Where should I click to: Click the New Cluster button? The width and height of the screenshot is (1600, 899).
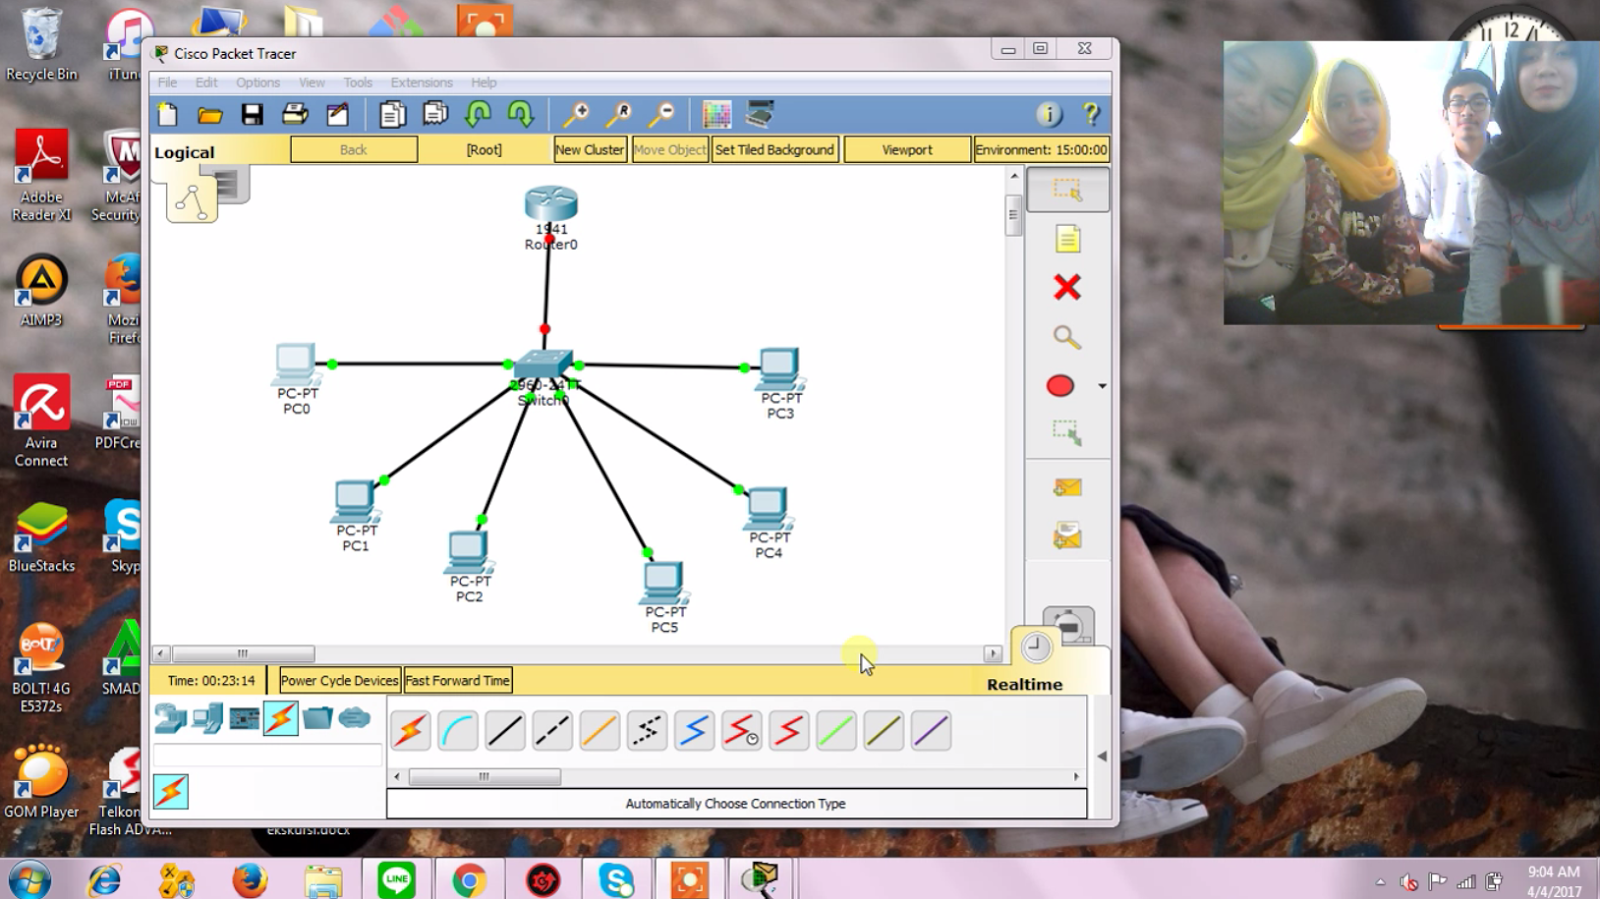[590, 150]
